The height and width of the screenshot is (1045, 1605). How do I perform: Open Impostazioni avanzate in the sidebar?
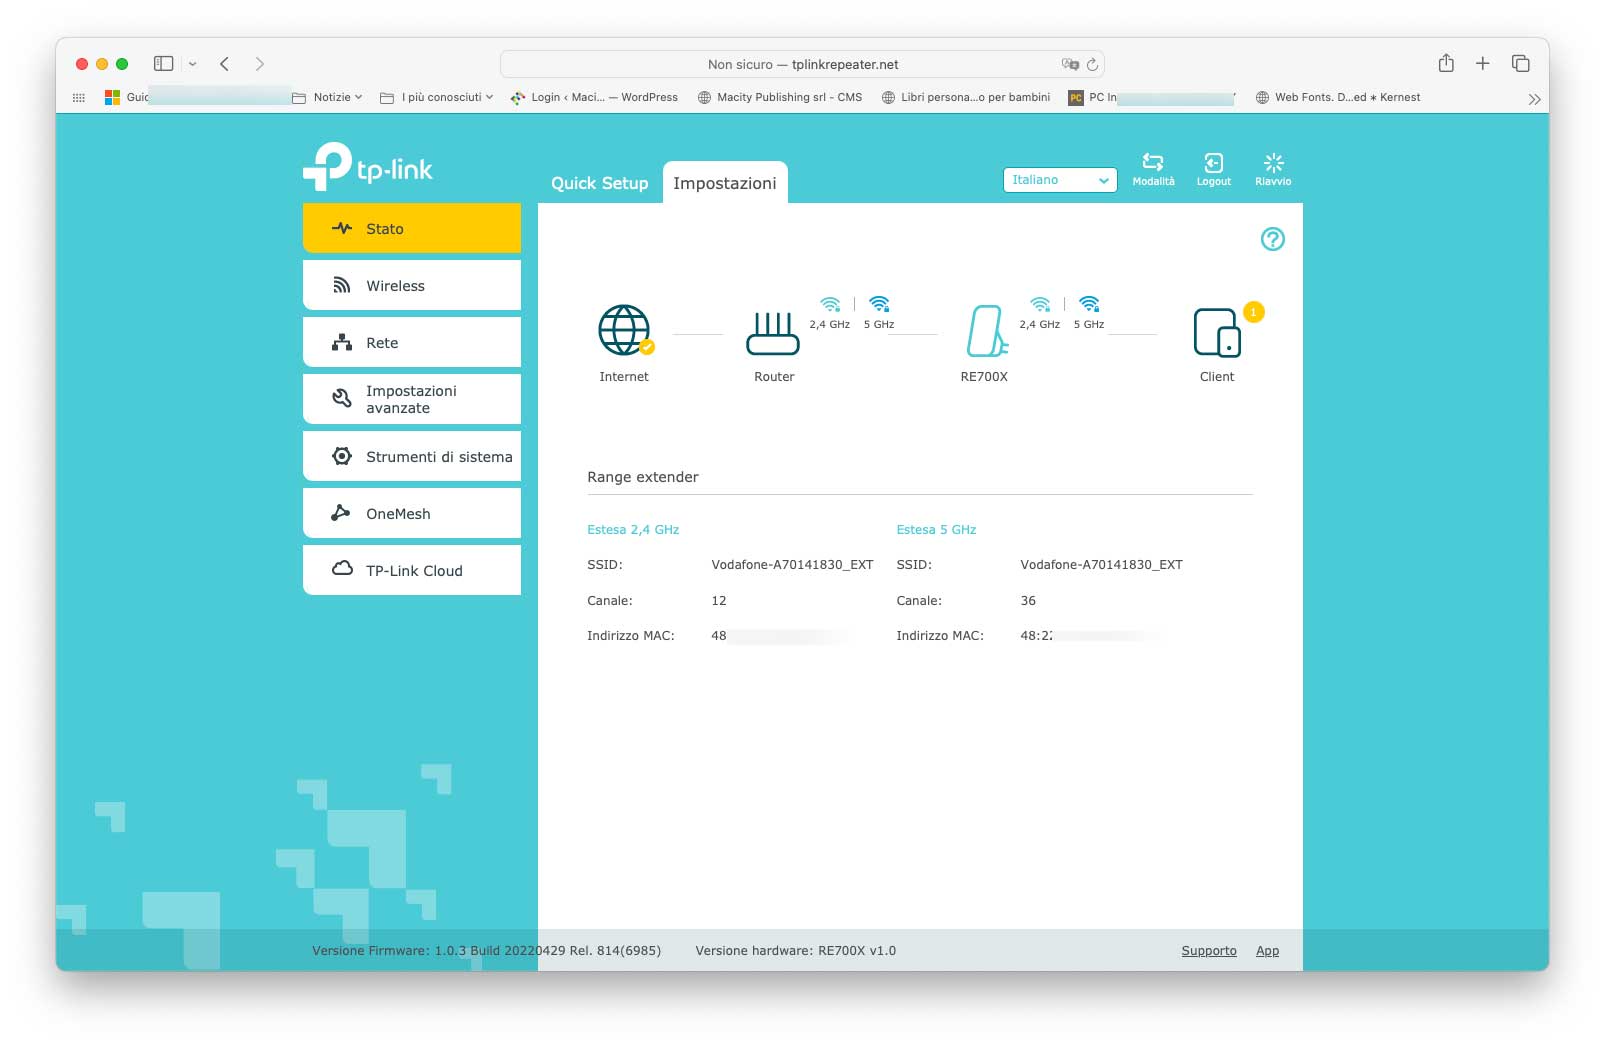(412, 399)
